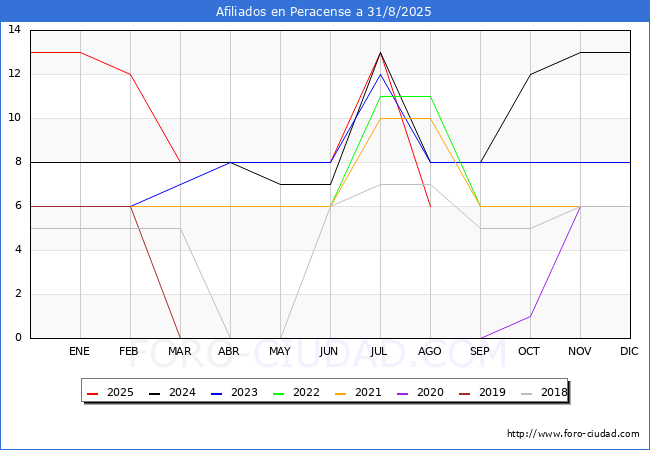Screen dimensions: 650x450
Task: Click the ENE month label on x-axis
Action: pos(80,352)
